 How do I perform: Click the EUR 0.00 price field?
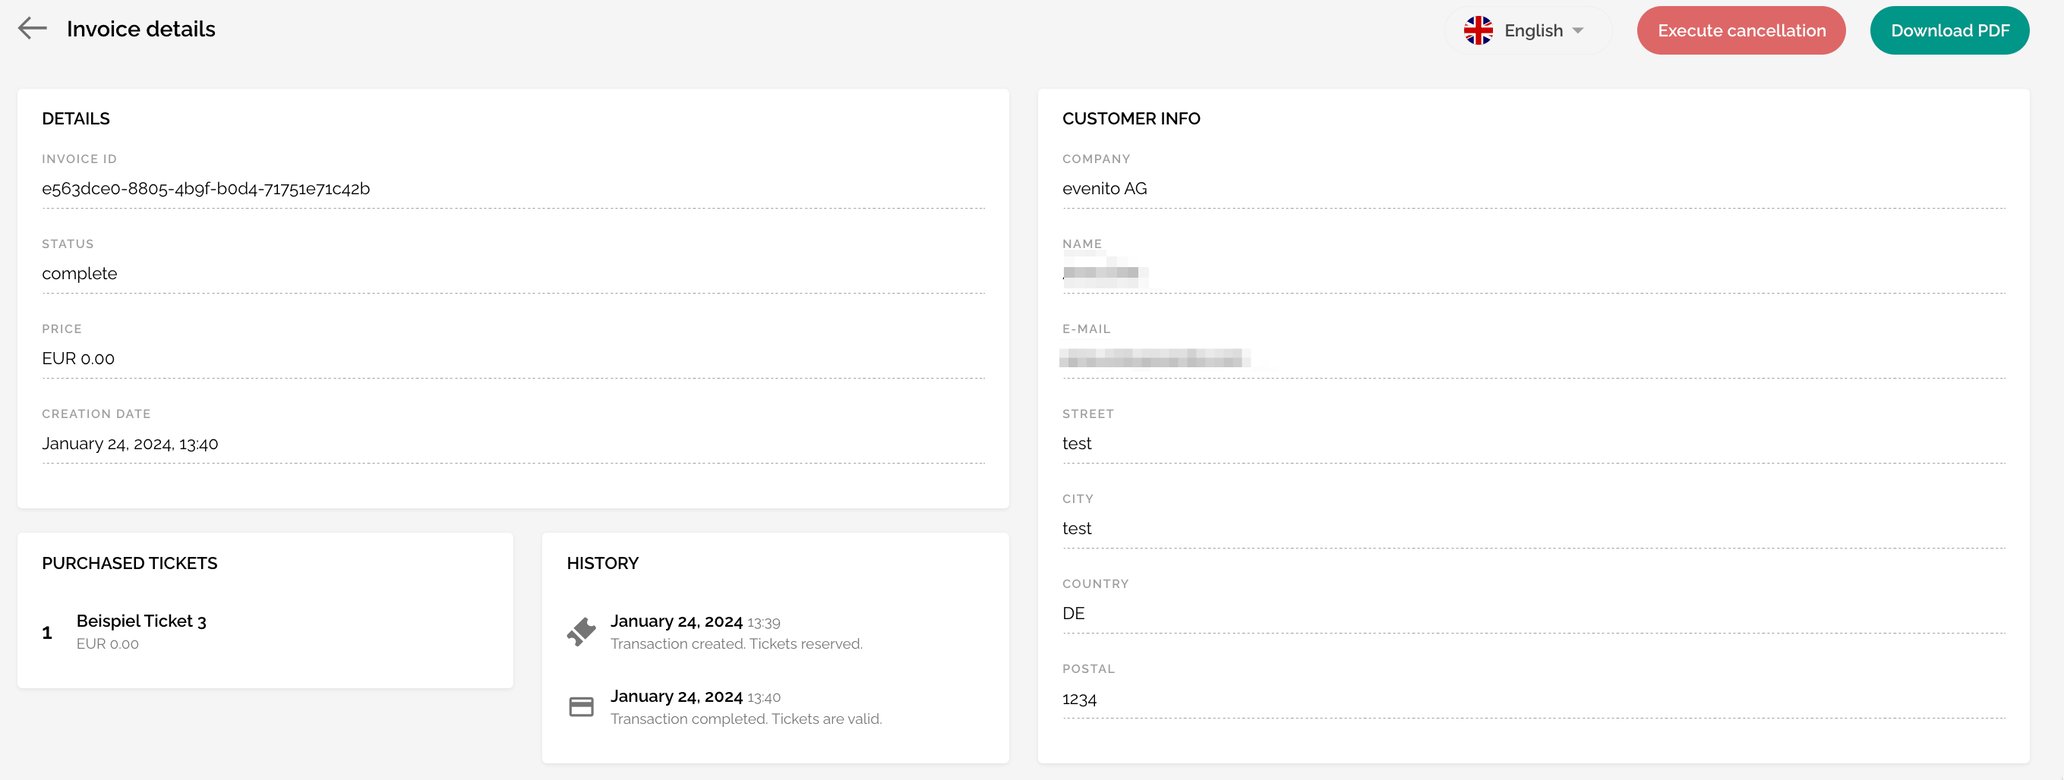(x=78, y=358)
